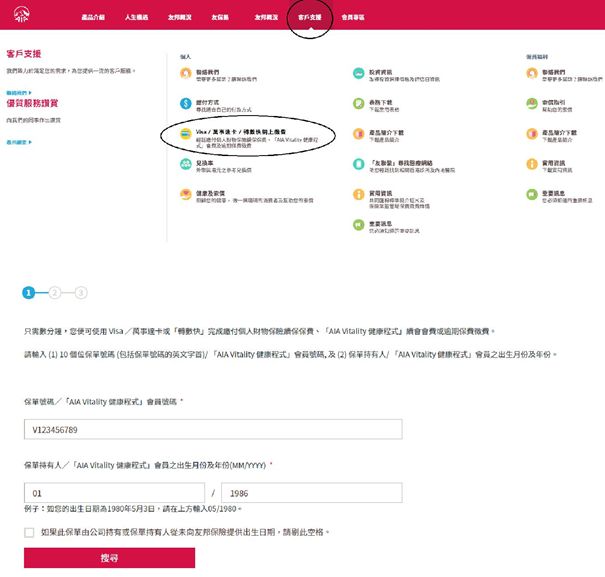Click the yellow credit card Visa payment icon

(186, 134)
